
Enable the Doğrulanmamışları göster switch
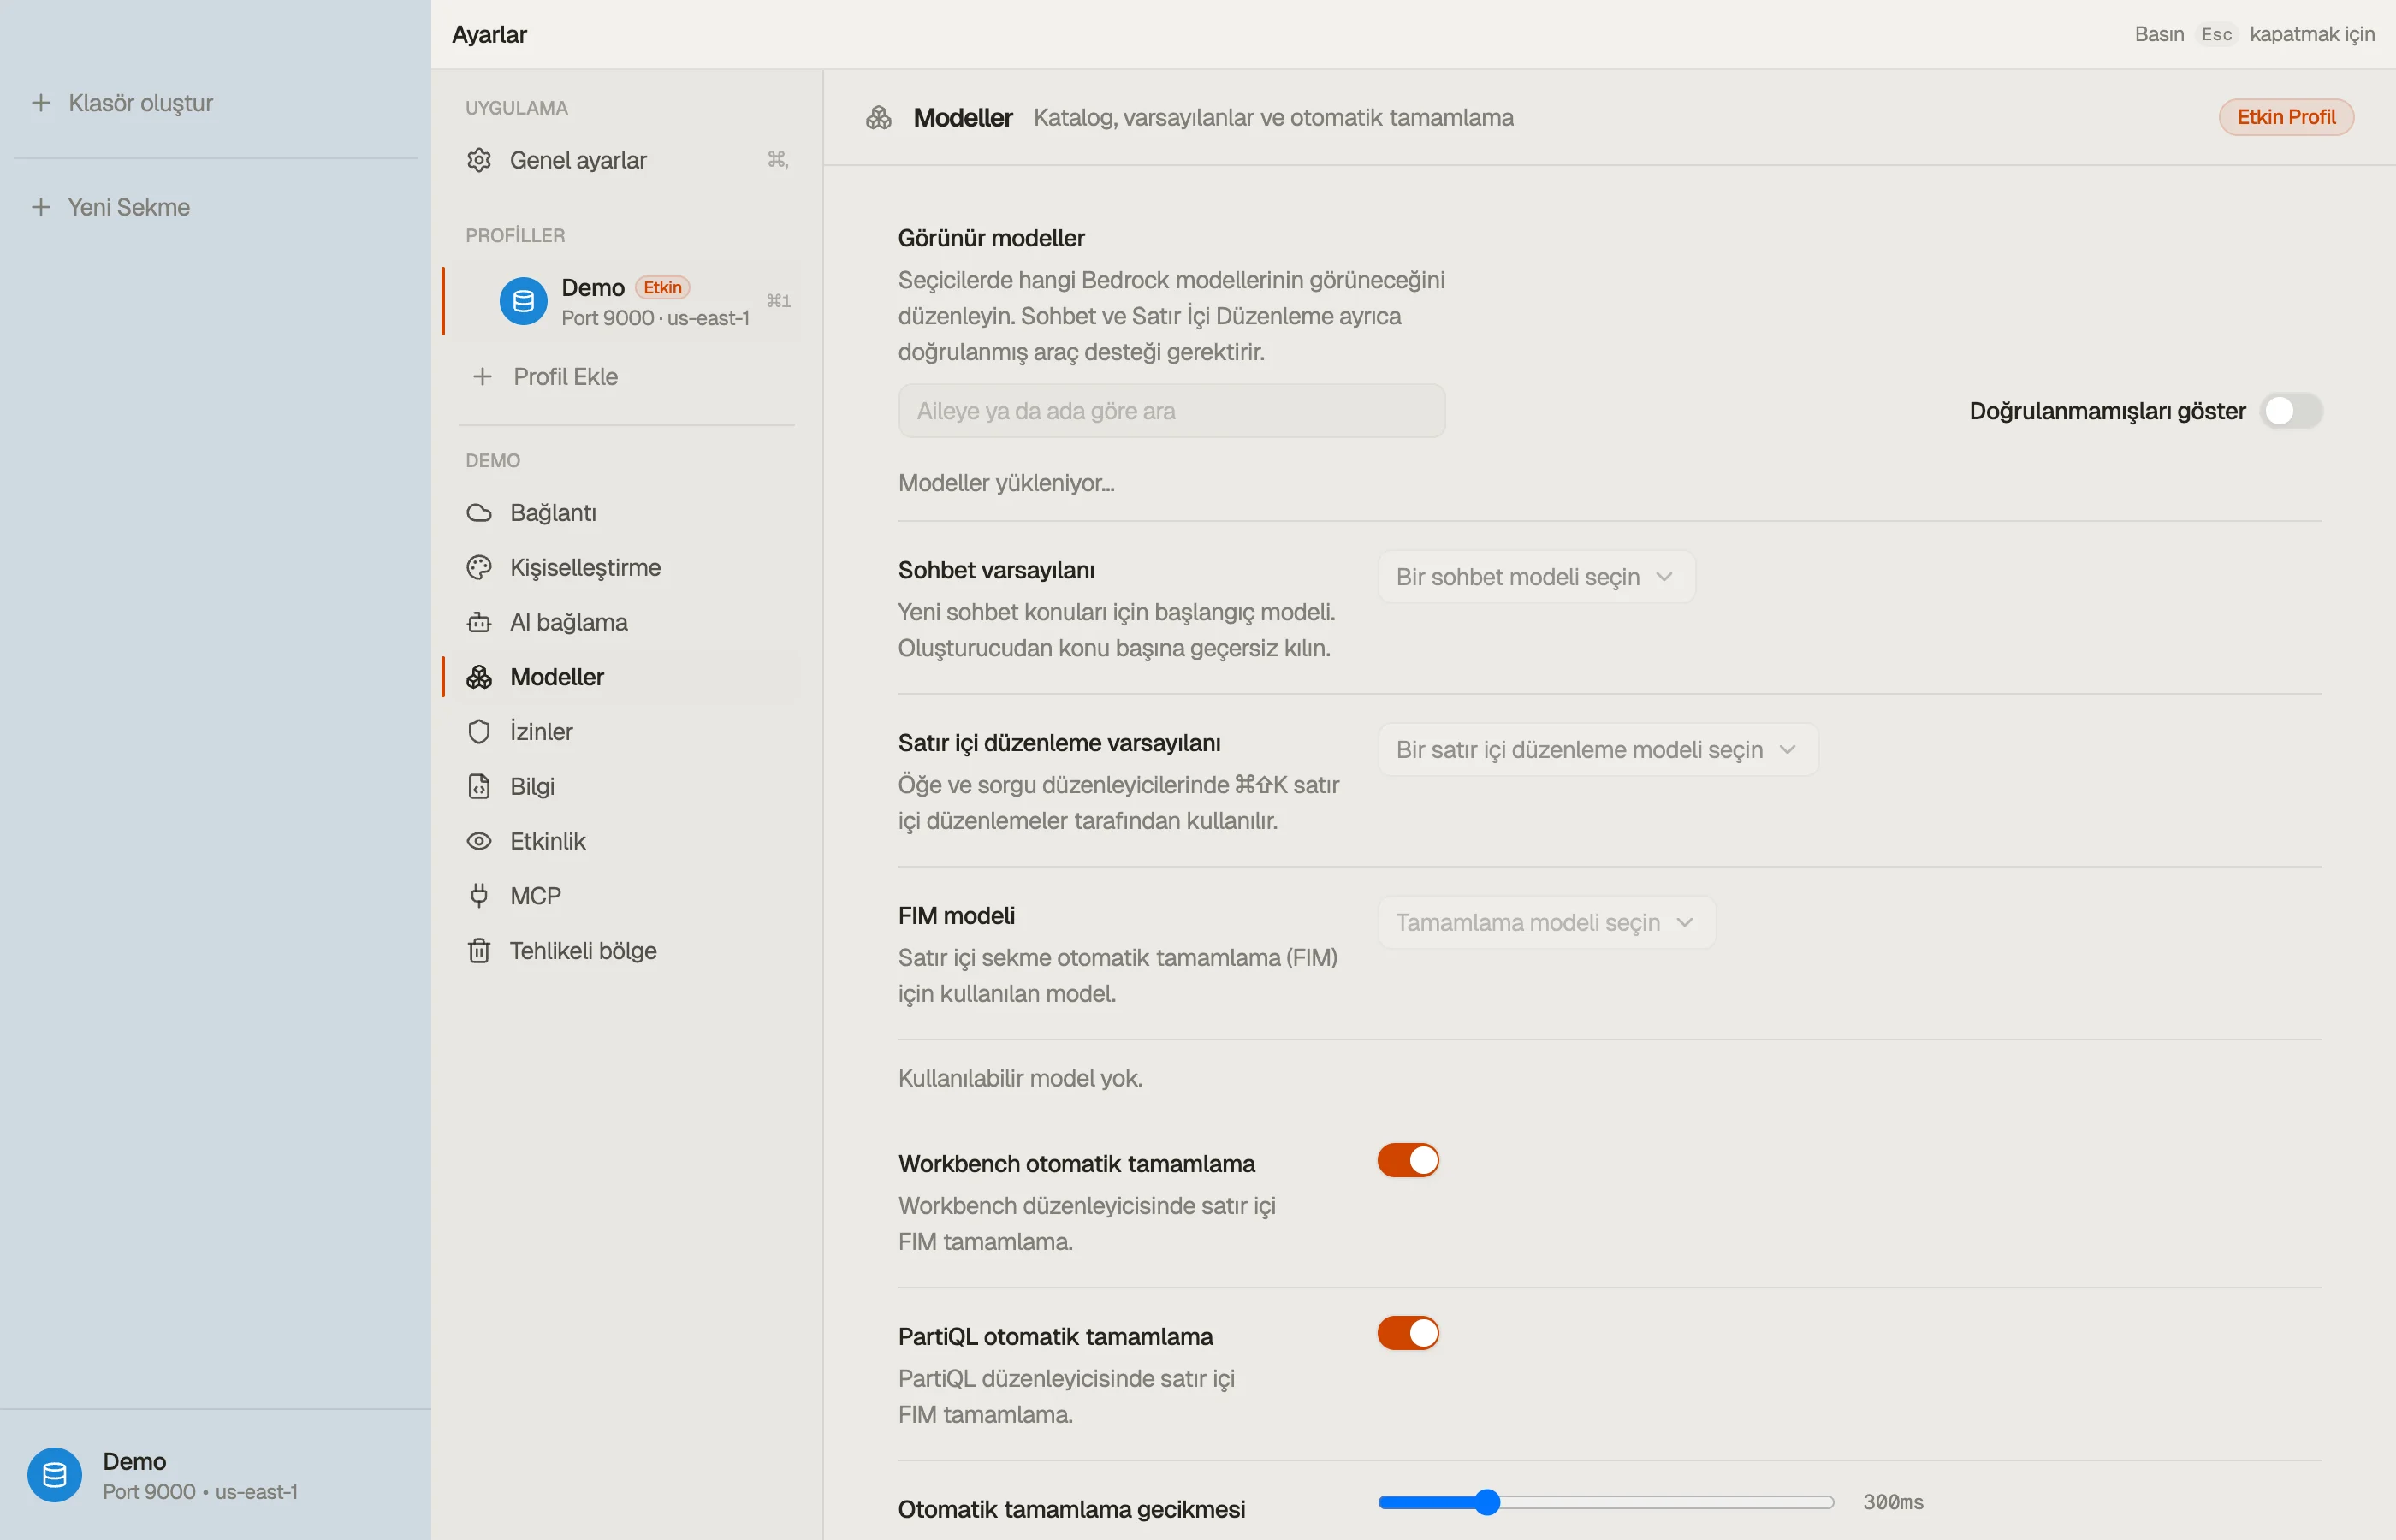coord(2291,411)
